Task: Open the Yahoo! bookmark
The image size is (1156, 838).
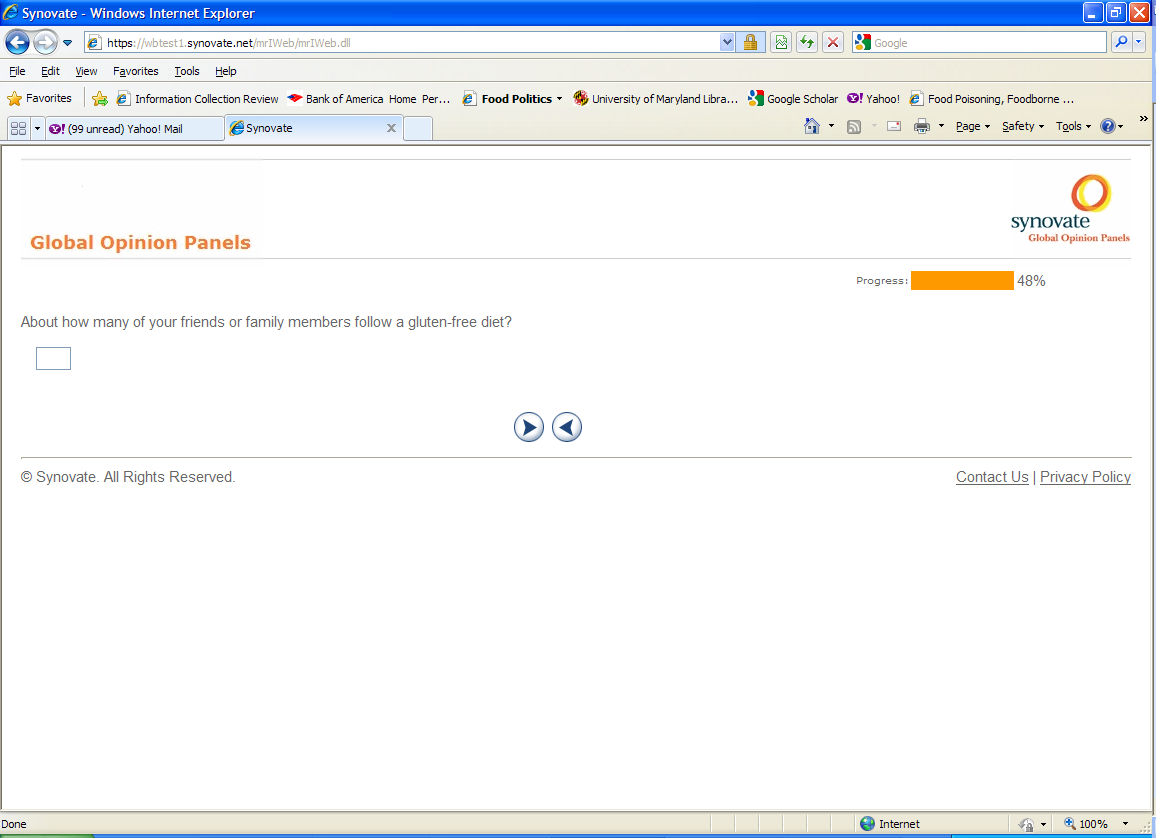Action: point(874,99)
